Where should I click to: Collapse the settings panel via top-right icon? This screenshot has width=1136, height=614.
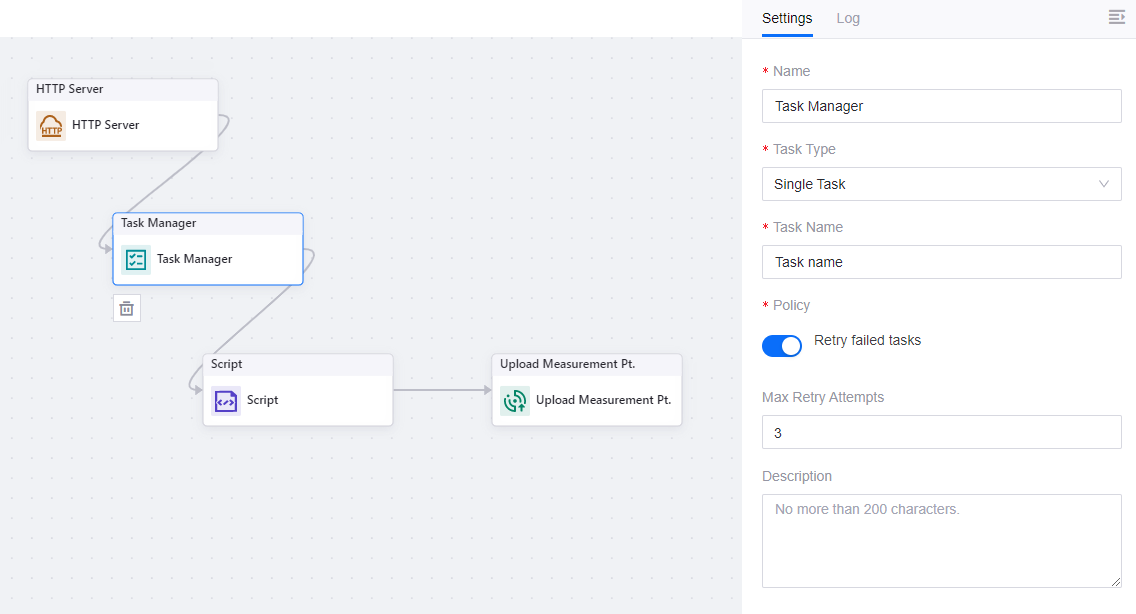click(x=1117, y=17)
